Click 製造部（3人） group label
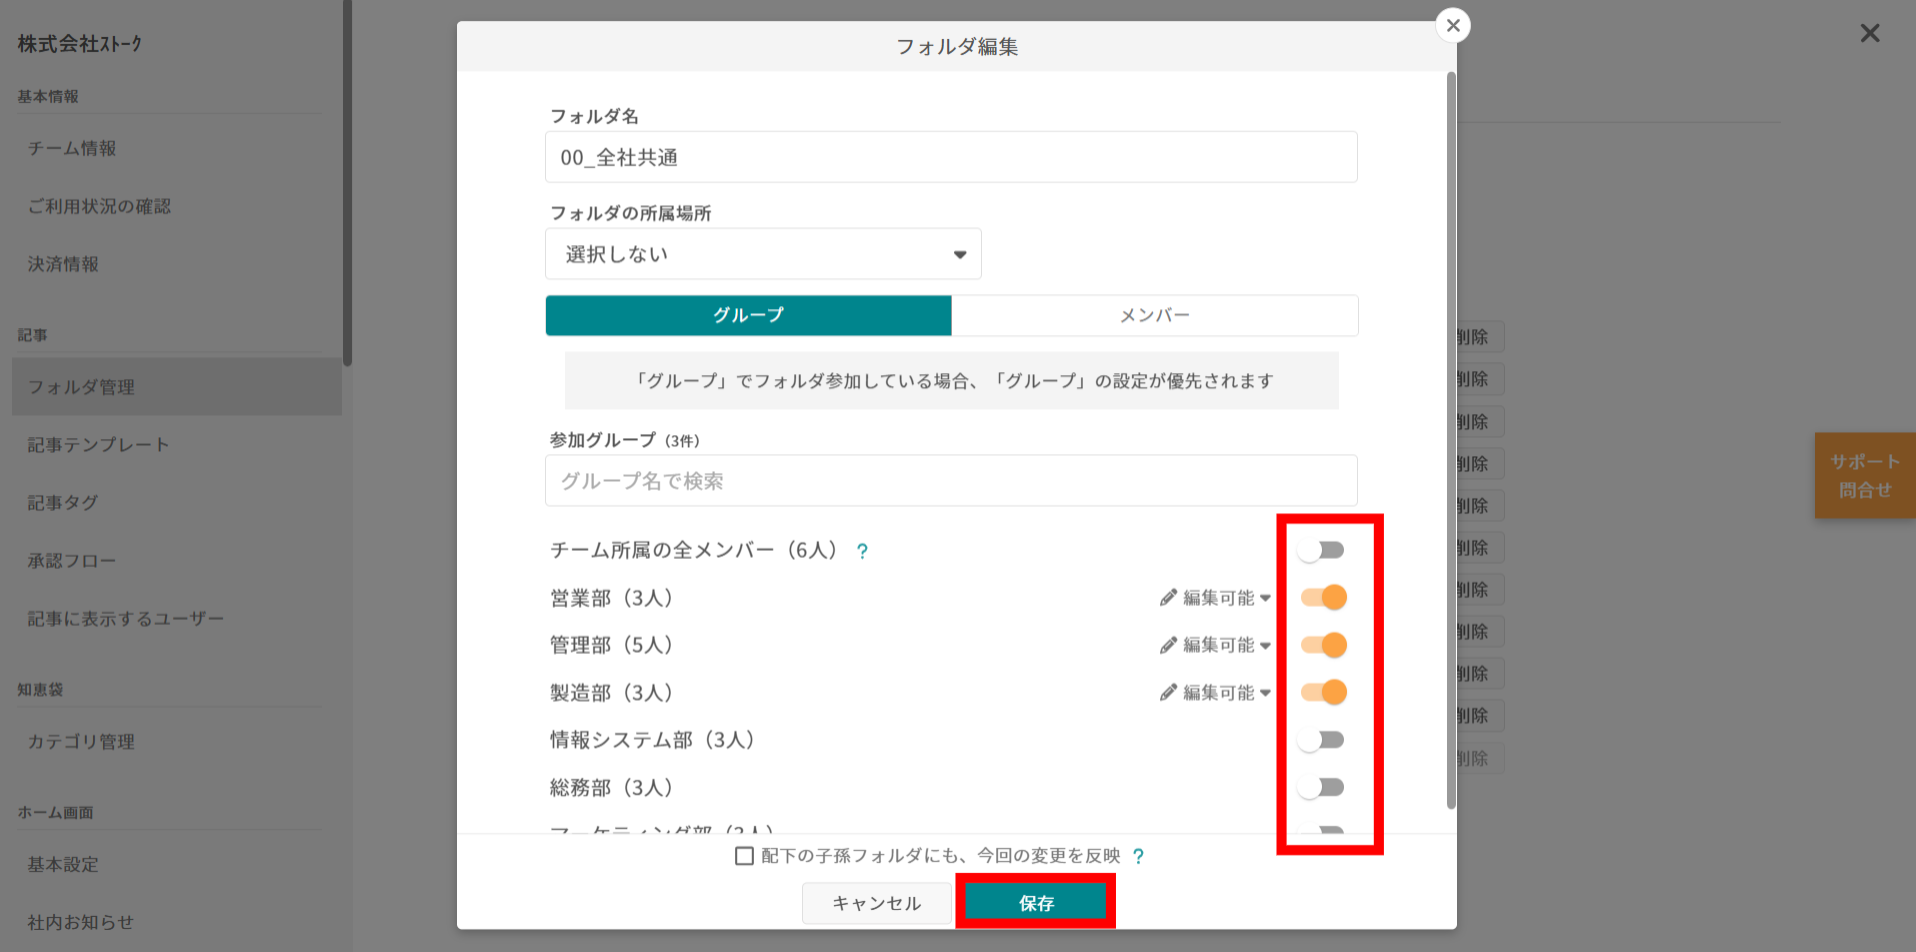 (x=612, y=692)
